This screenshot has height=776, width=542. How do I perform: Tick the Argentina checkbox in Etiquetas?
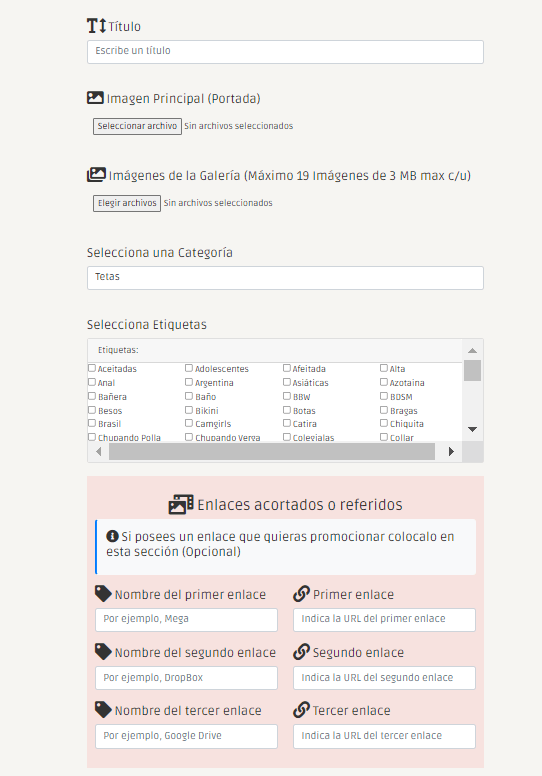pyautogui.click(x=189, y=382)
